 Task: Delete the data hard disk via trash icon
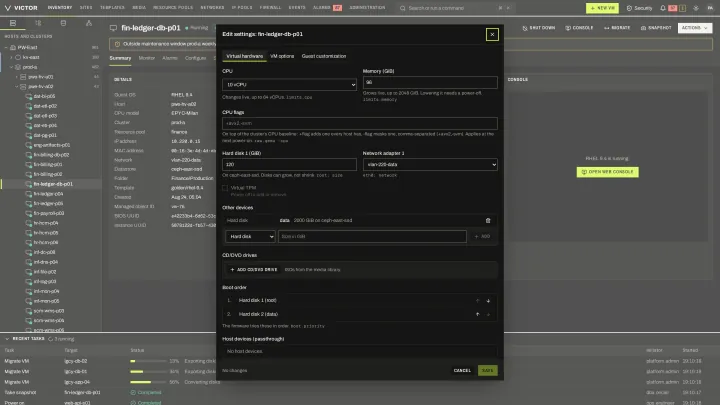click(x=488, y=220)
